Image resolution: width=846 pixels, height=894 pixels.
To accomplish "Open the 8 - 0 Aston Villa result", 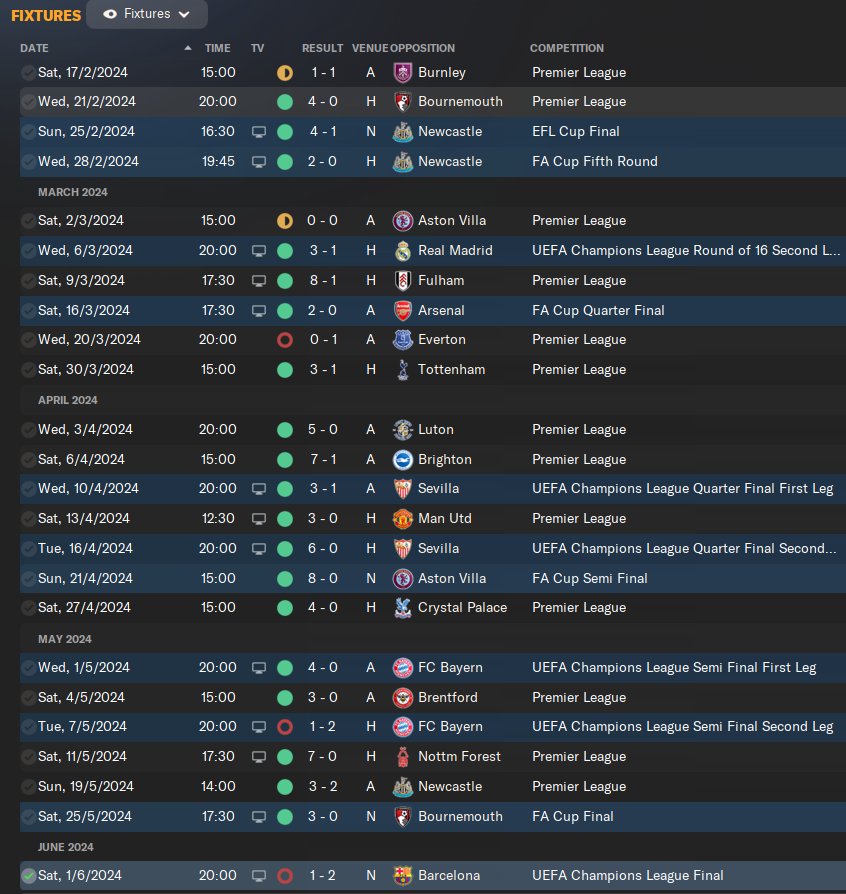I will tap(322, 578).
